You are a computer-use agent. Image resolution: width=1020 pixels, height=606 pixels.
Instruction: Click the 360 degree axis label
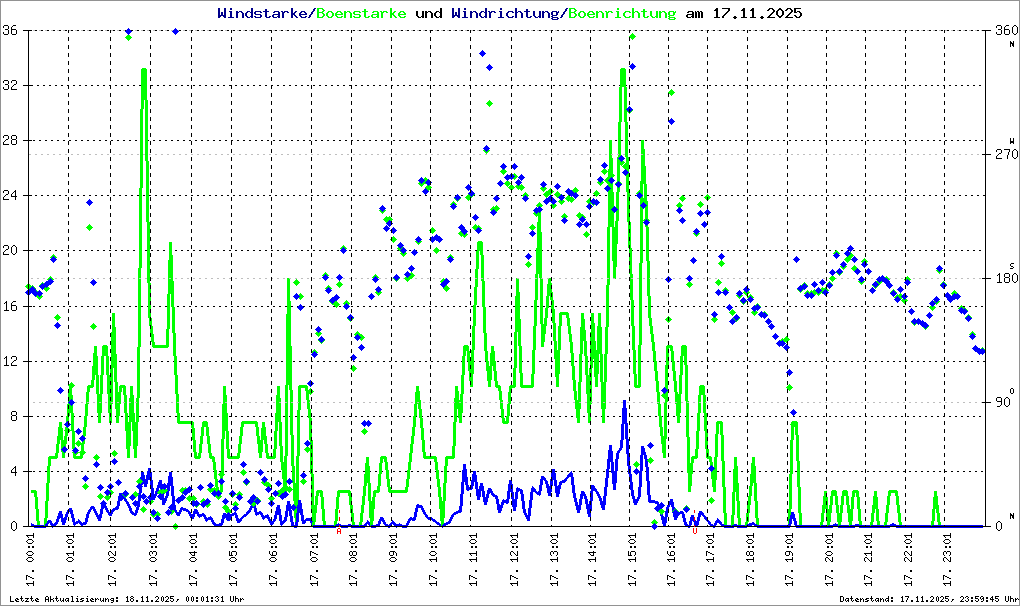tap(1006, 31)
